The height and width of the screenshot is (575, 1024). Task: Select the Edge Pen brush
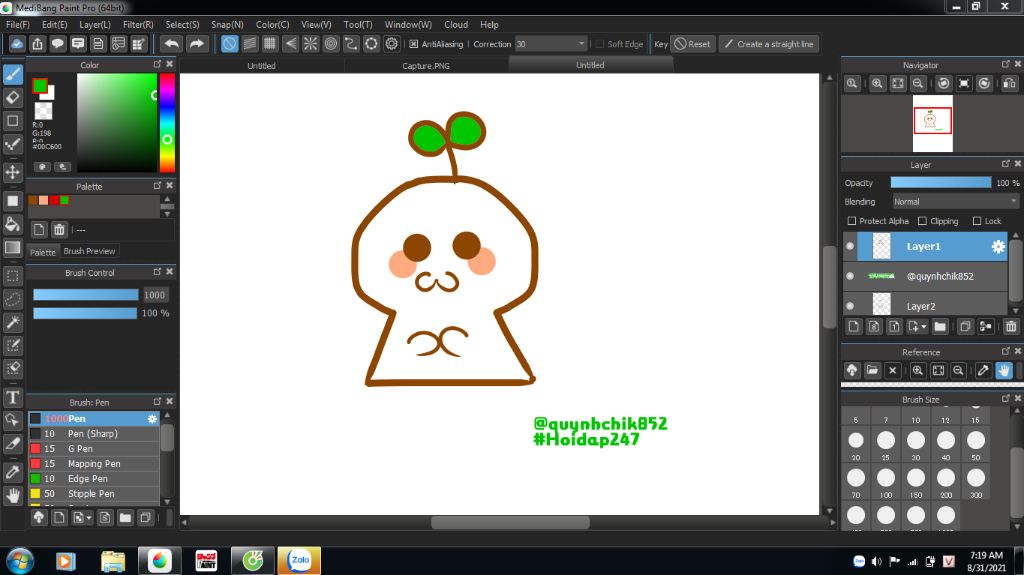pyautogui.click(x=93, y=478)
